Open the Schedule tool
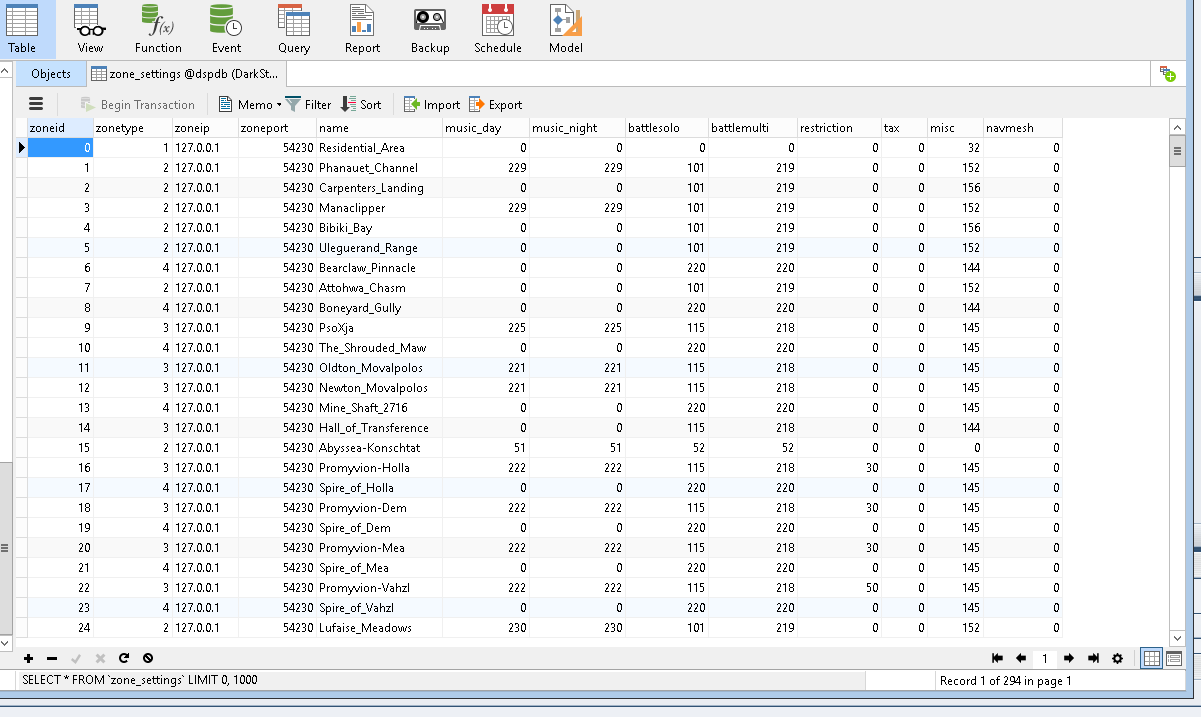 tap(497, 28)
